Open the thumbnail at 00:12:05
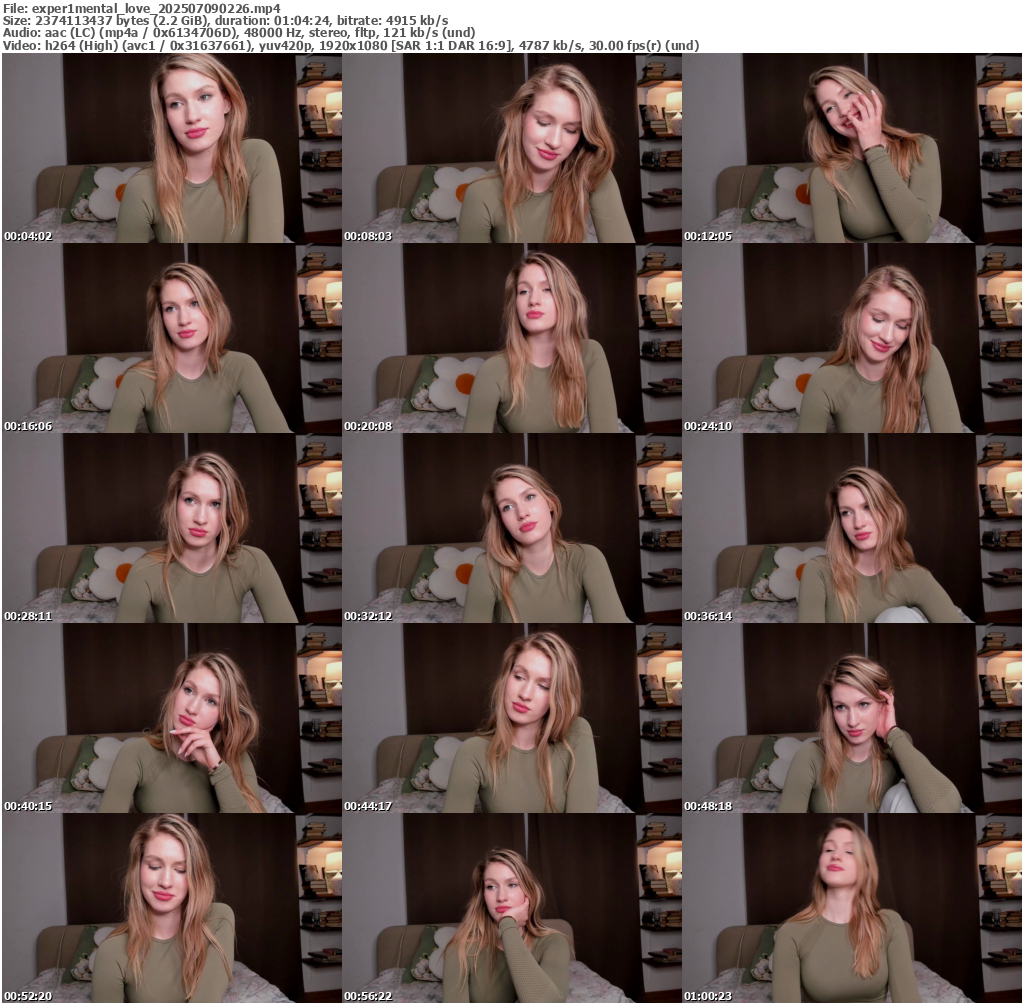This screenshot has width=1024, height=1003. pos(852,148)
